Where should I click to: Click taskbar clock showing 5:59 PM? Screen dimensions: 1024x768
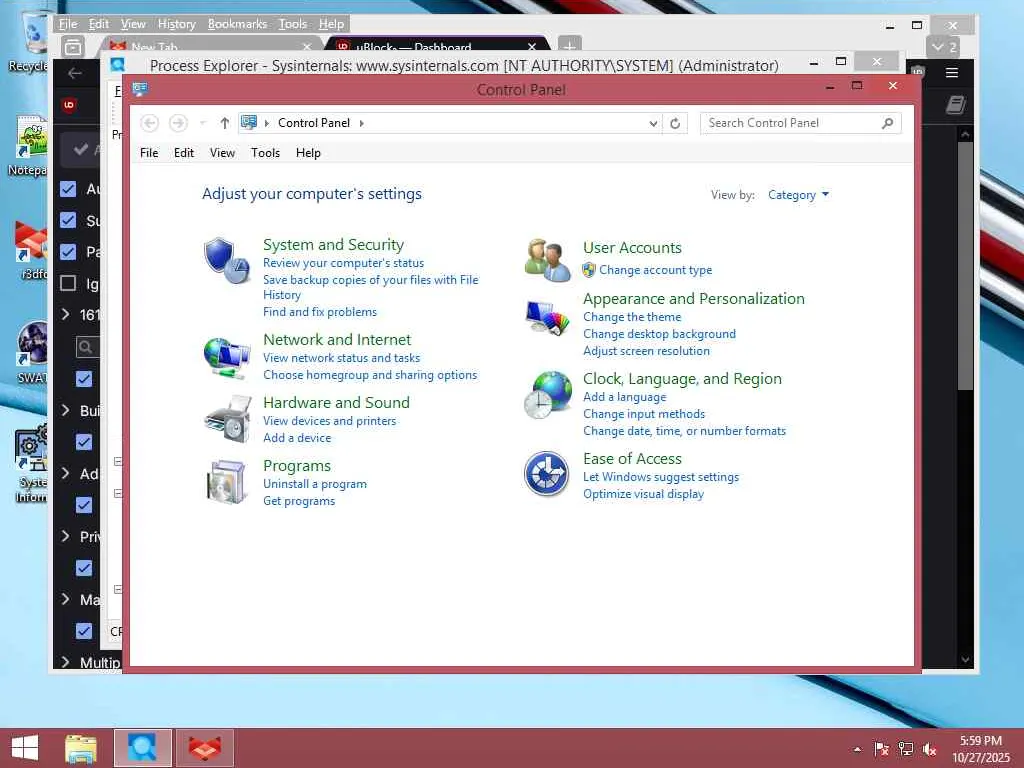(981, 749)
